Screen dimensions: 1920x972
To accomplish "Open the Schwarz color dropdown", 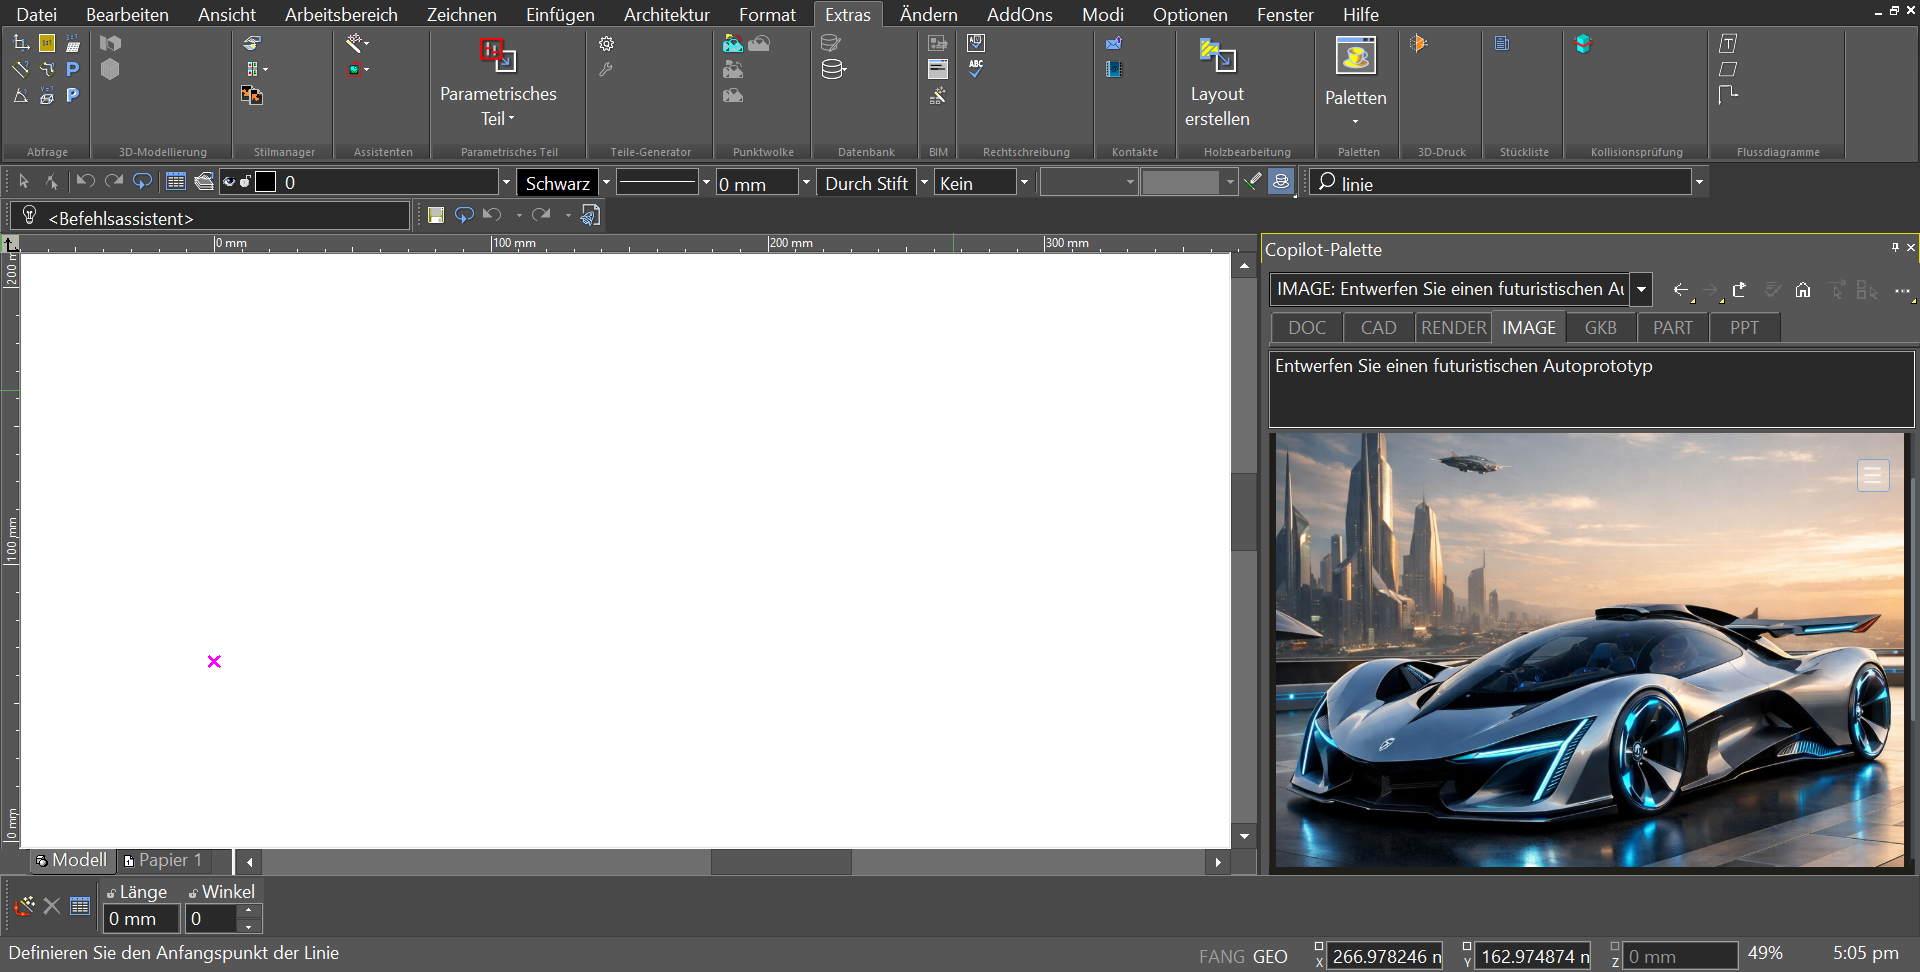I will click(606, 182).
